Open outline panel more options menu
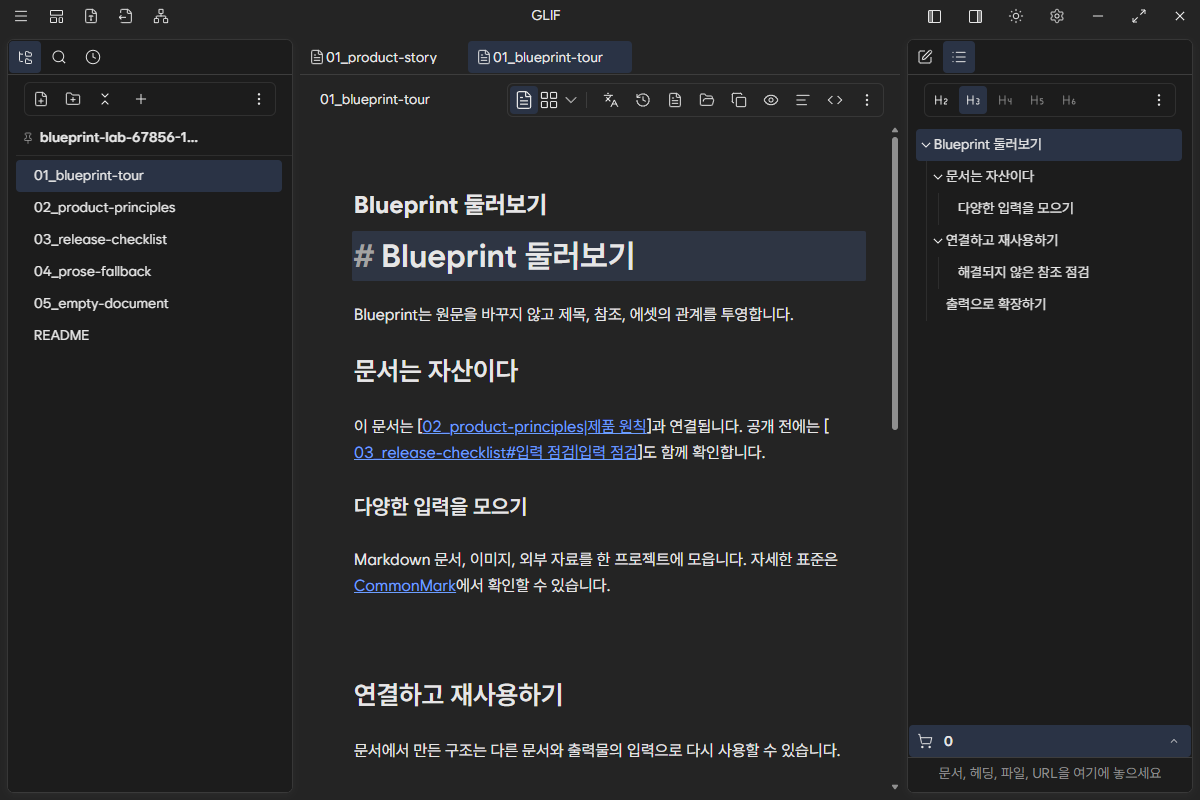Viewport: 1200px width, 800px height. tap(1159, 100)
